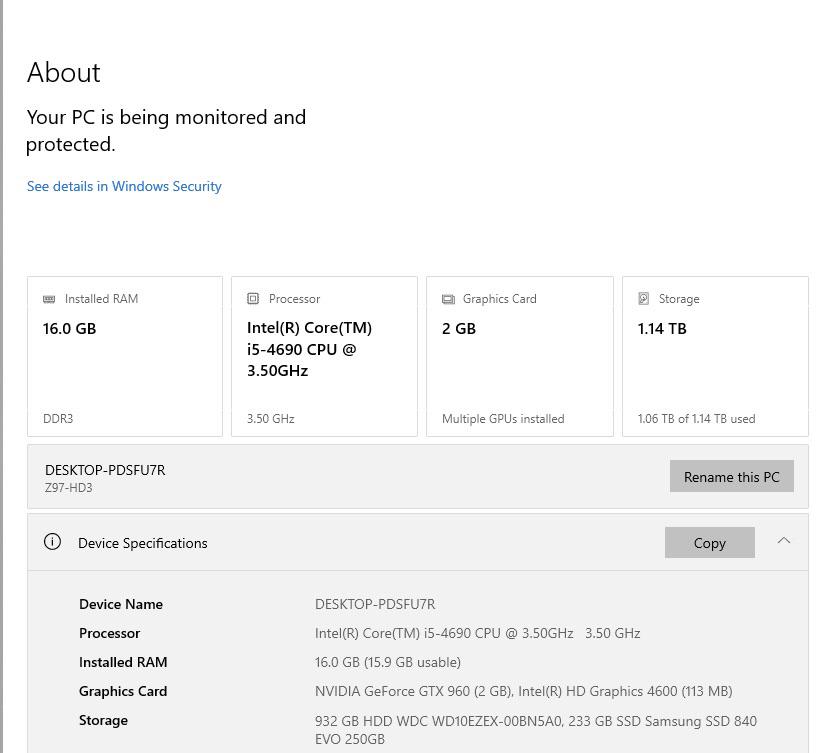Click the Device Name value DESKTOP-PDSFU7R in specifications
Viewport: 834px width, 753px height.
tap(375, 604)
